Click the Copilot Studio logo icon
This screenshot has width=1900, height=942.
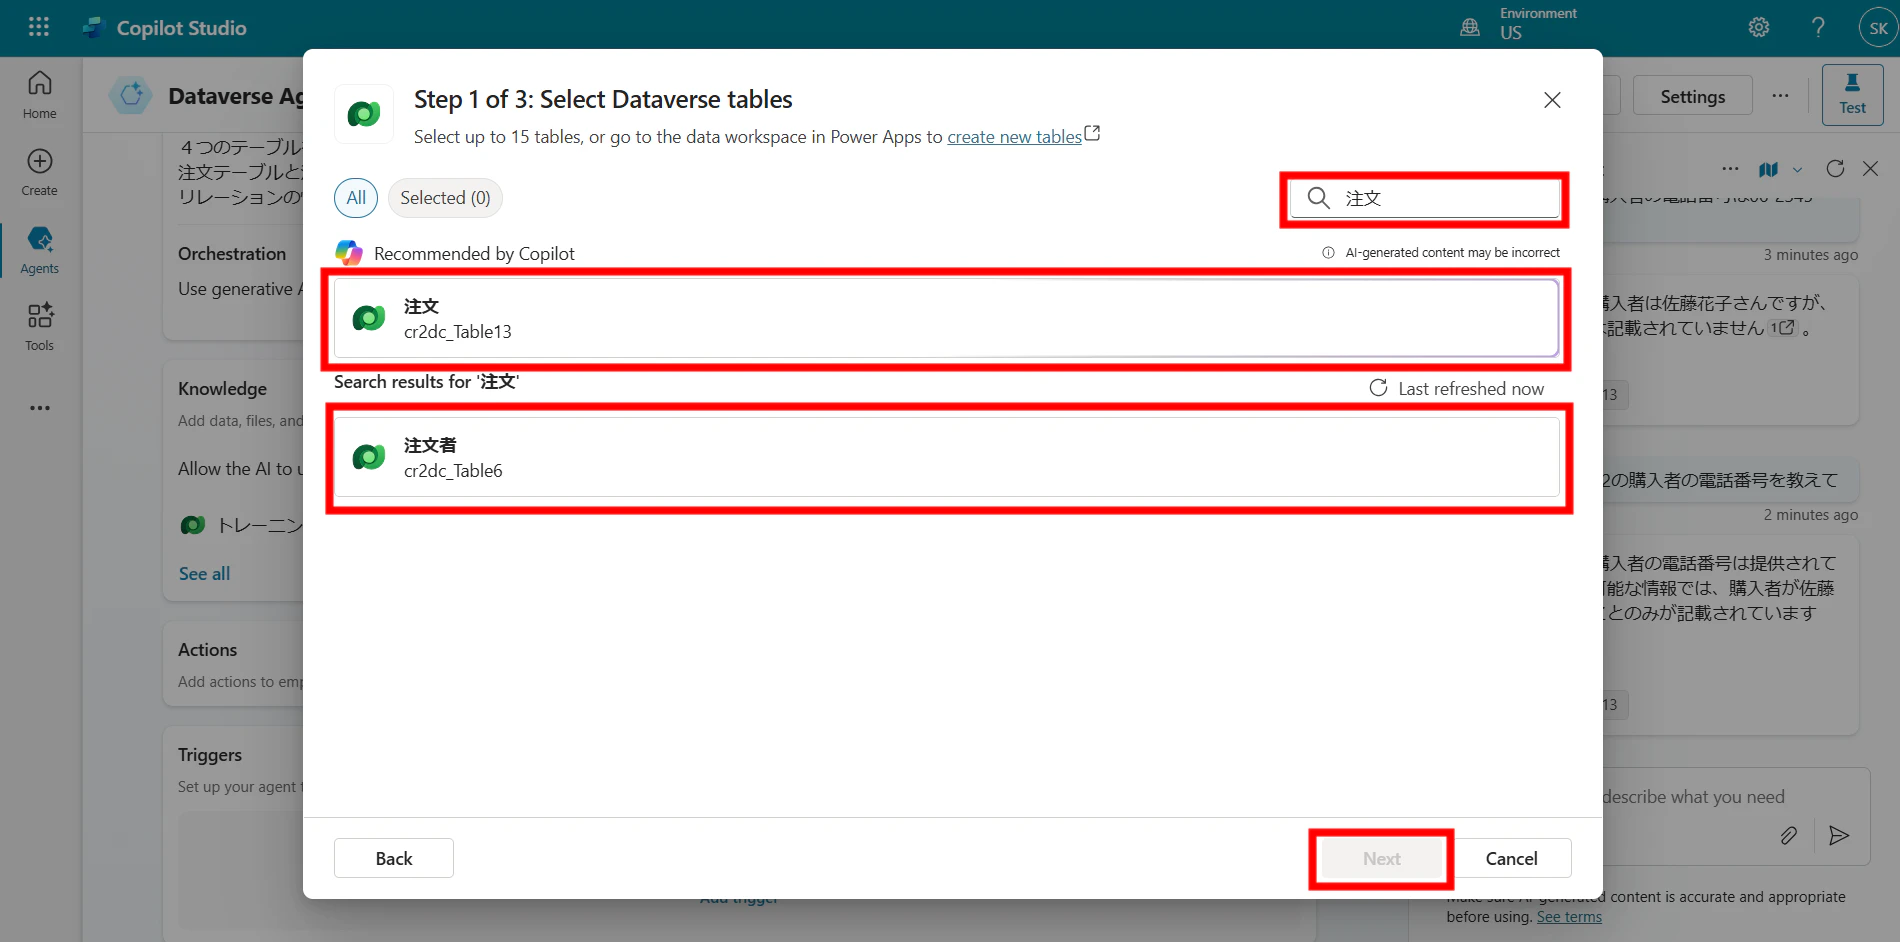(94, 28)
